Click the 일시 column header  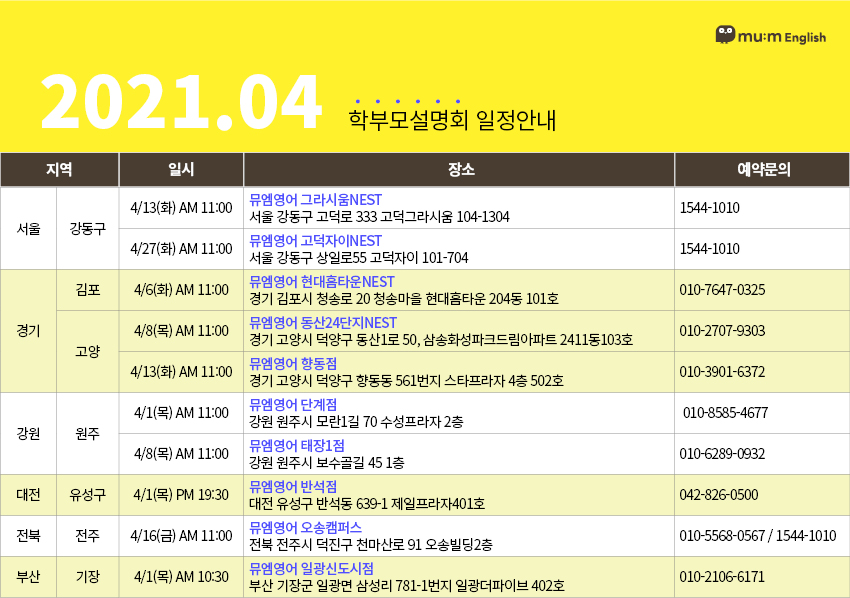coord(181,170)
